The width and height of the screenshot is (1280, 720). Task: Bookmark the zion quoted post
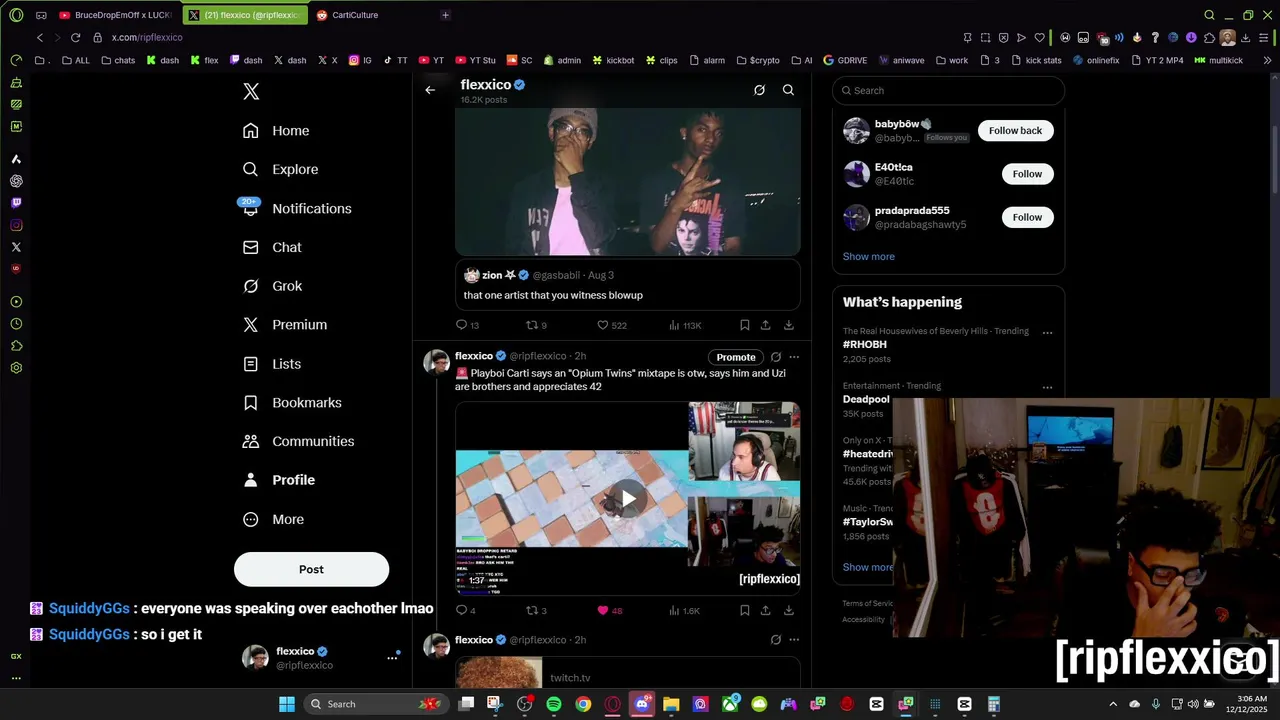[x=744, y=325]
